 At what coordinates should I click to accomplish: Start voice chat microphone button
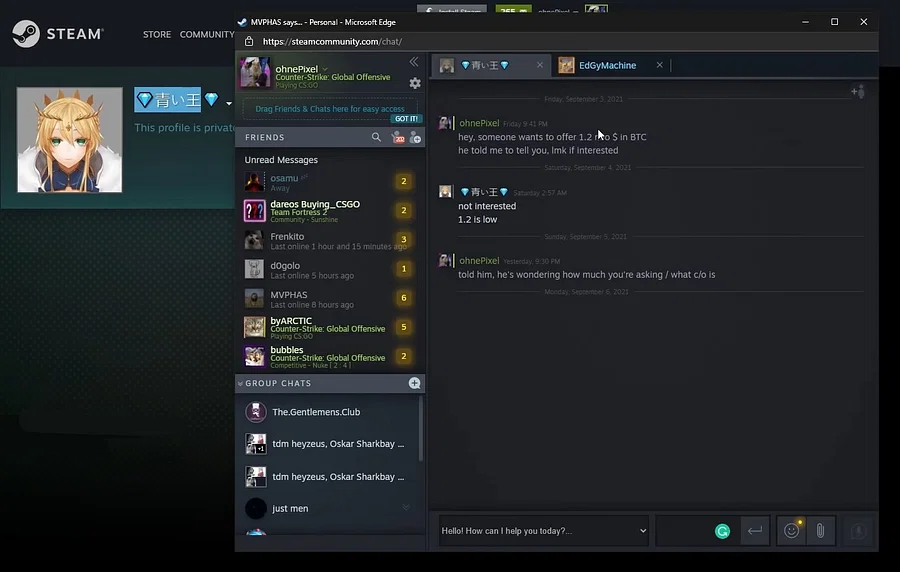pos(858,531)
